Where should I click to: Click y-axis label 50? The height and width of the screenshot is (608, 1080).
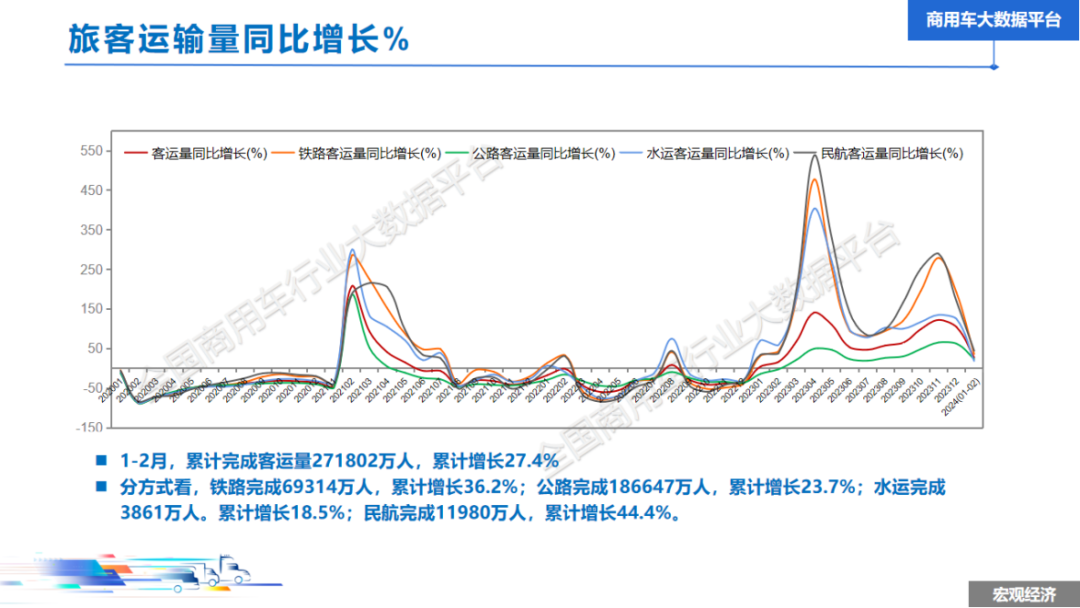click(94, 348)
